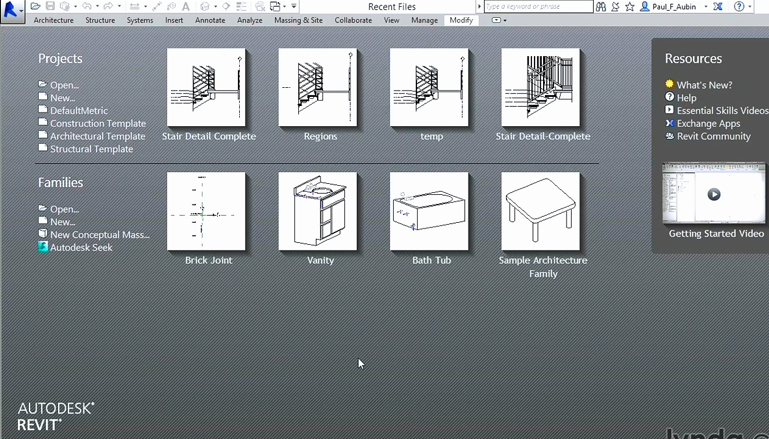Click the Close Hidden Windows icon
The width and height of the screenshot is (769, 439).
(x=260, y=6)
